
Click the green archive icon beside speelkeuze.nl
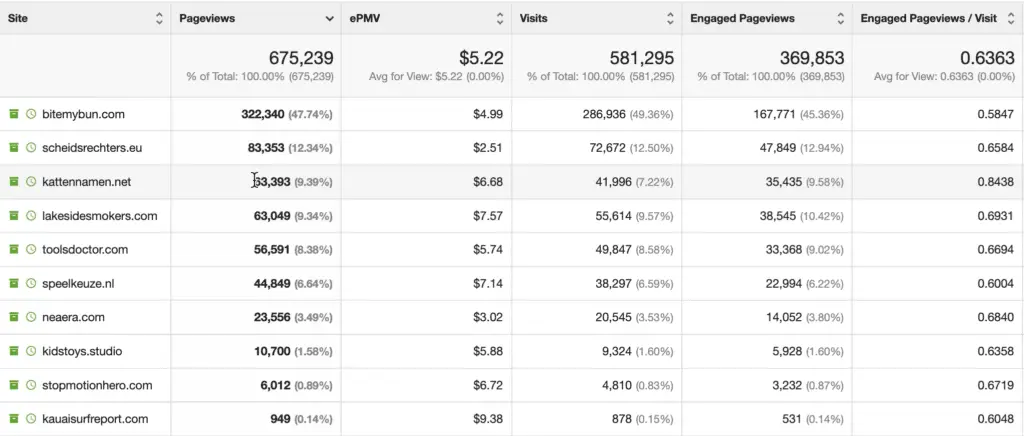[x=14, y=283]
